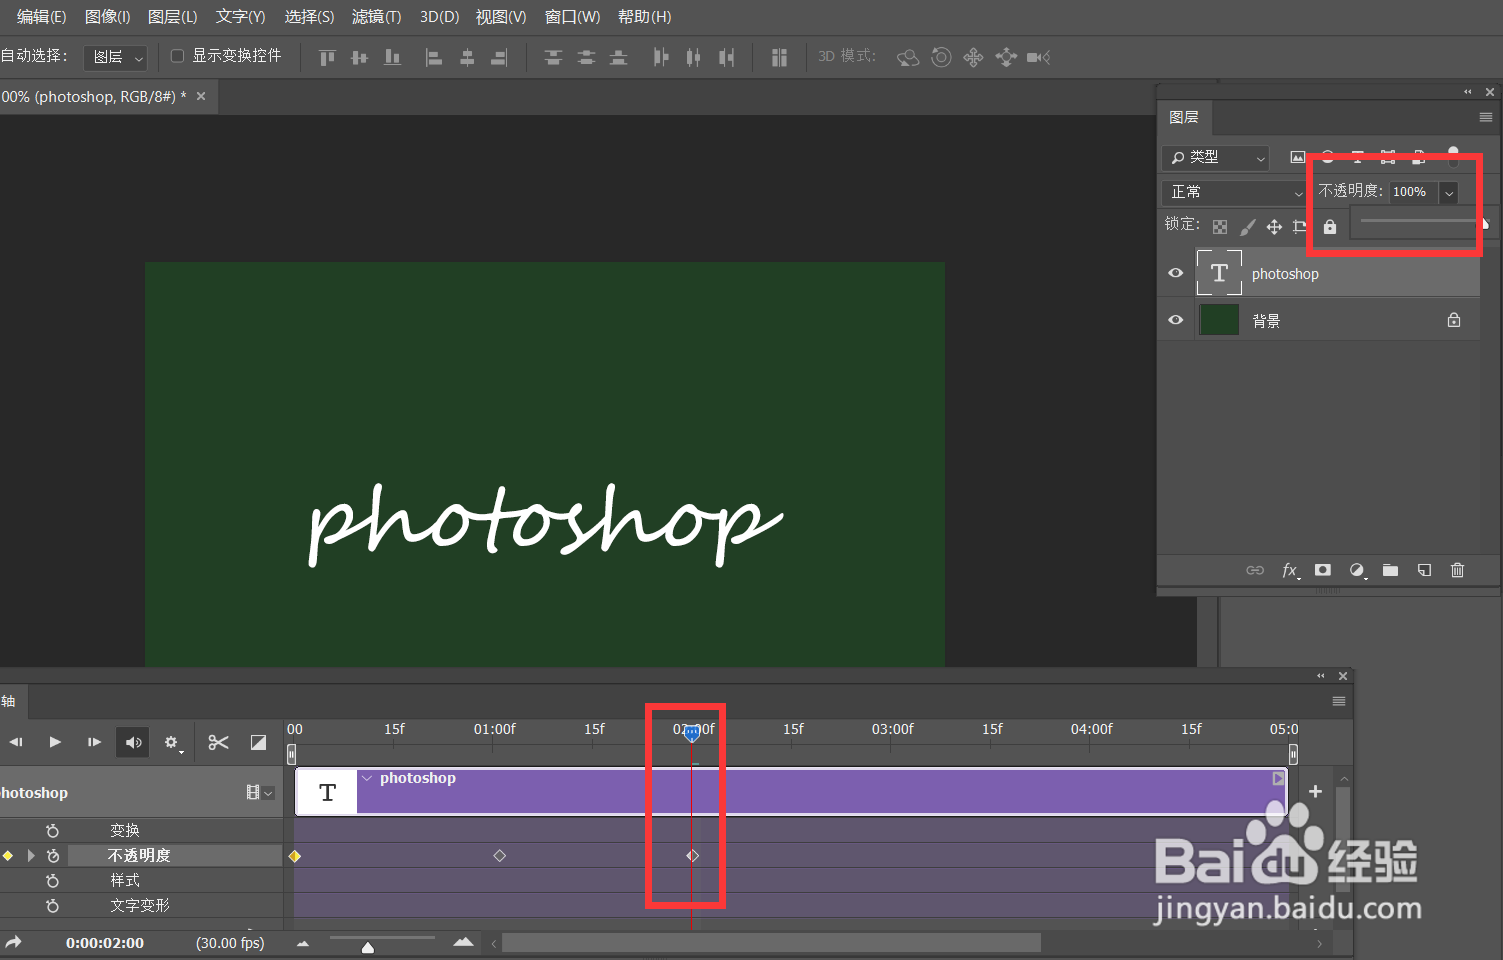
Task: Hide the photoshop text layer
Action: [x=1176, y=273]
